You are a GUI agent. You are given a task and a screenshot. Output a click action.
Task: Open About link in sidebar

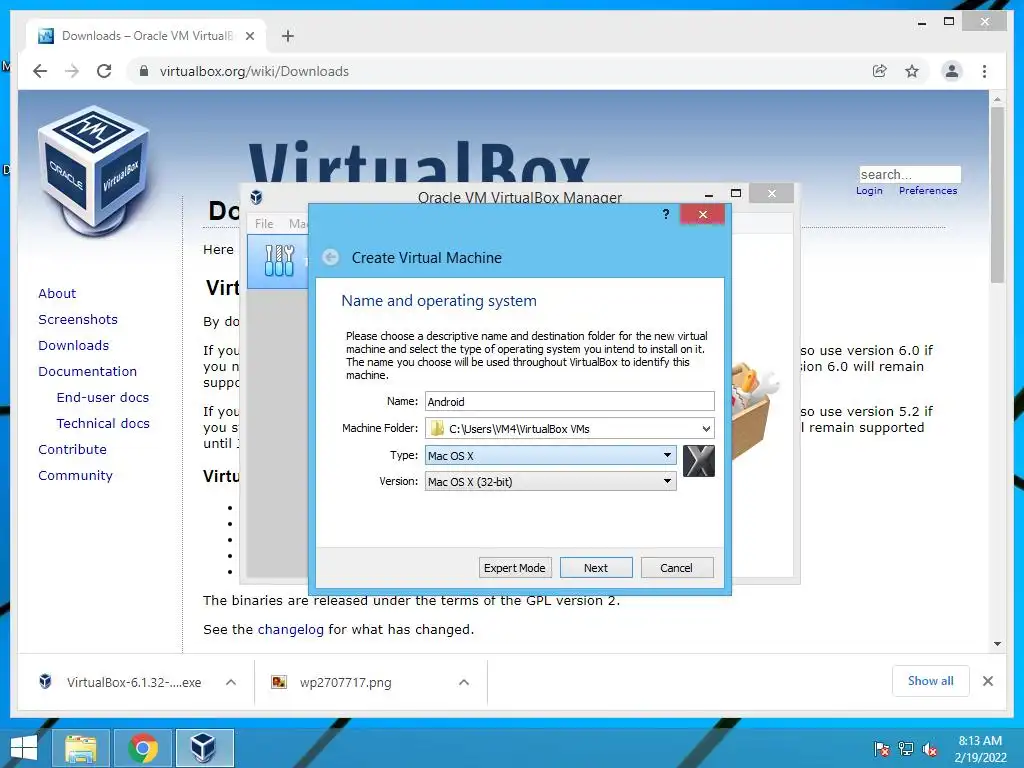(x=57, y=293)
